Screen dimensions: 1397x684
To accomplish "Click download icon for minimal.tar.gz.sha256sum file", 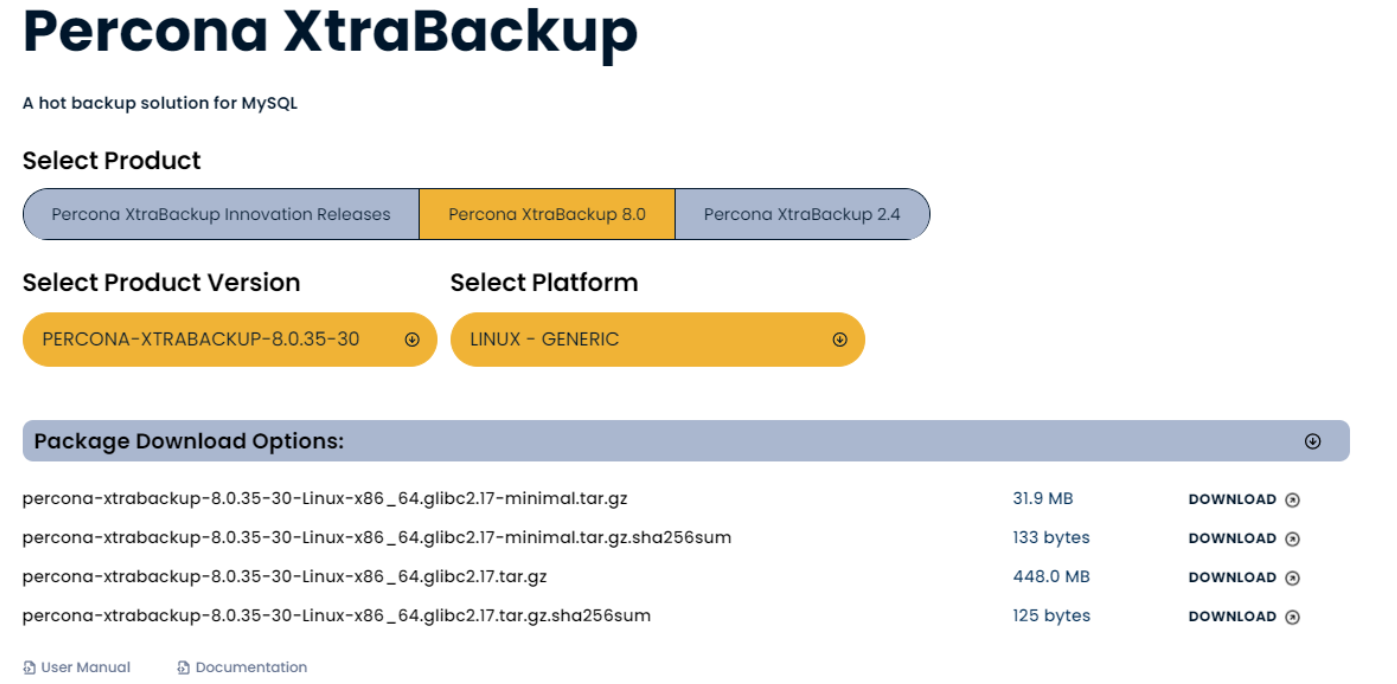I will (1292, 539).
